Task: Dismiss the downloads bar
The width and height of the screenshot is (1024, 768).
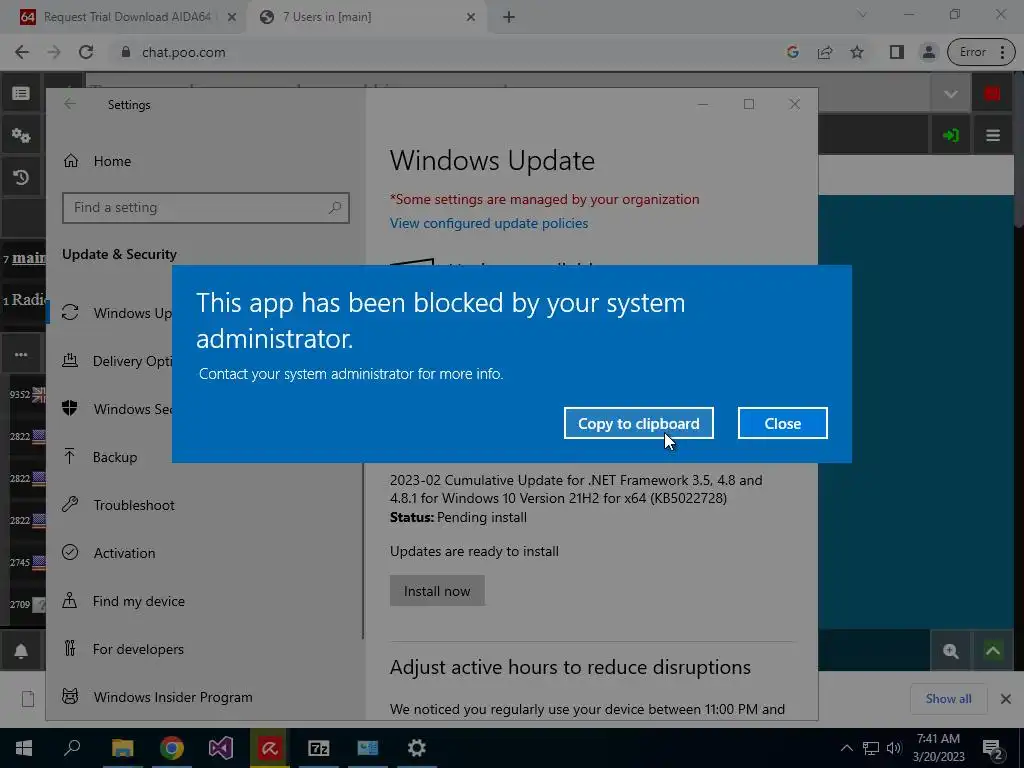Action: point(1006,699)
